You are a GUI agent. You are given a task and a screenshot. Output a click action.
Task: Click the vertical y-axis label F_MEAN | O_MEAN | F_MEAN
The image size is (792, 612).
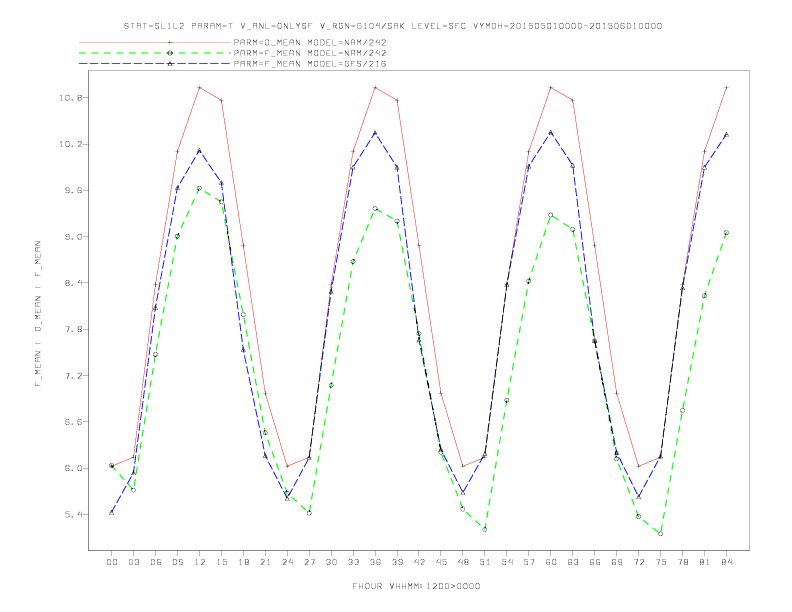point(38,314)
